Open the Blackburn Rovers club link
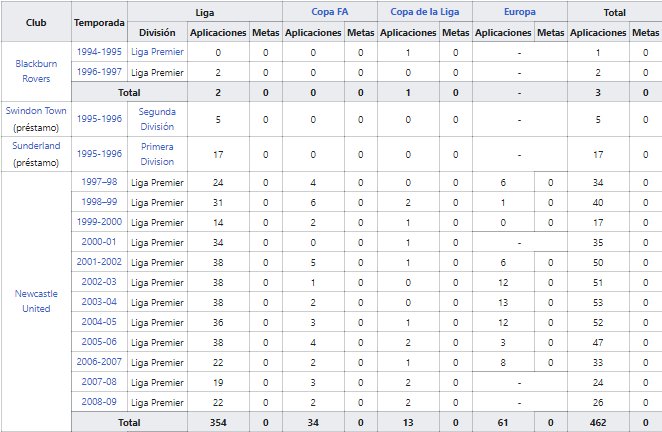Screen dimensions: 662x432 [36, 71]
